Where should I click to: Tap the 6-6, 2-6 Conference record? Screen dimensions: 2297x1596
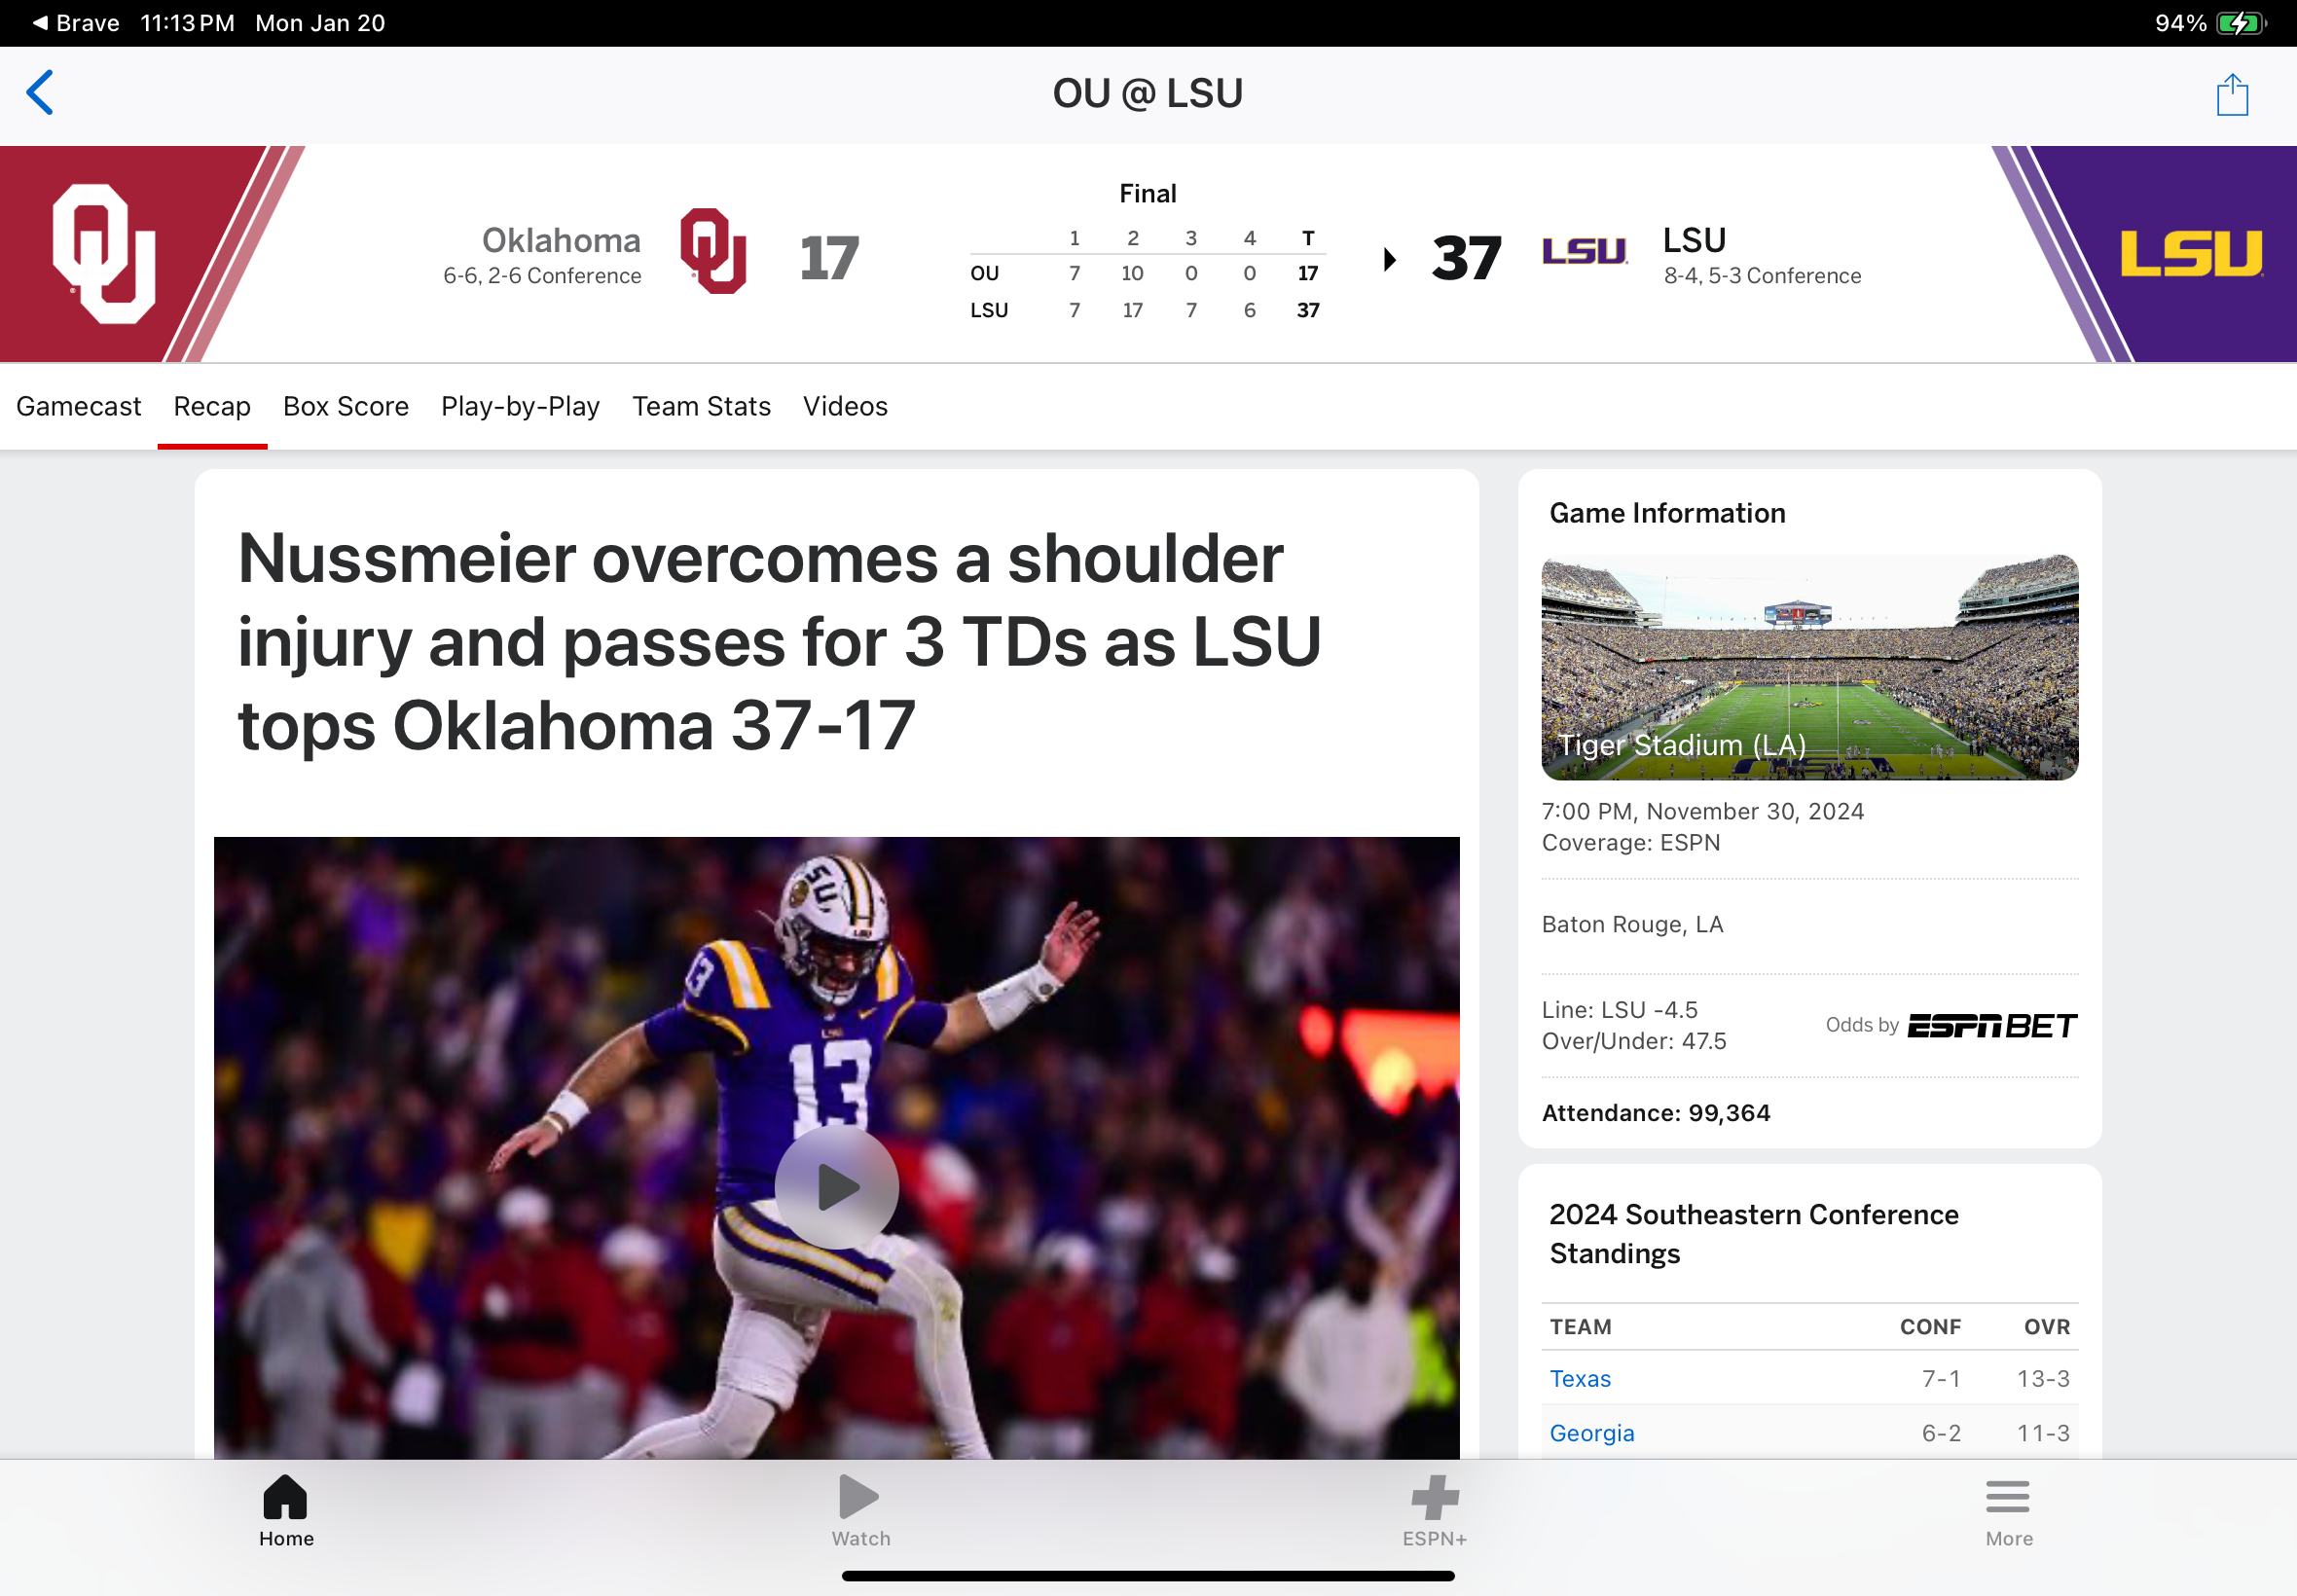click(x=542, y=276)
